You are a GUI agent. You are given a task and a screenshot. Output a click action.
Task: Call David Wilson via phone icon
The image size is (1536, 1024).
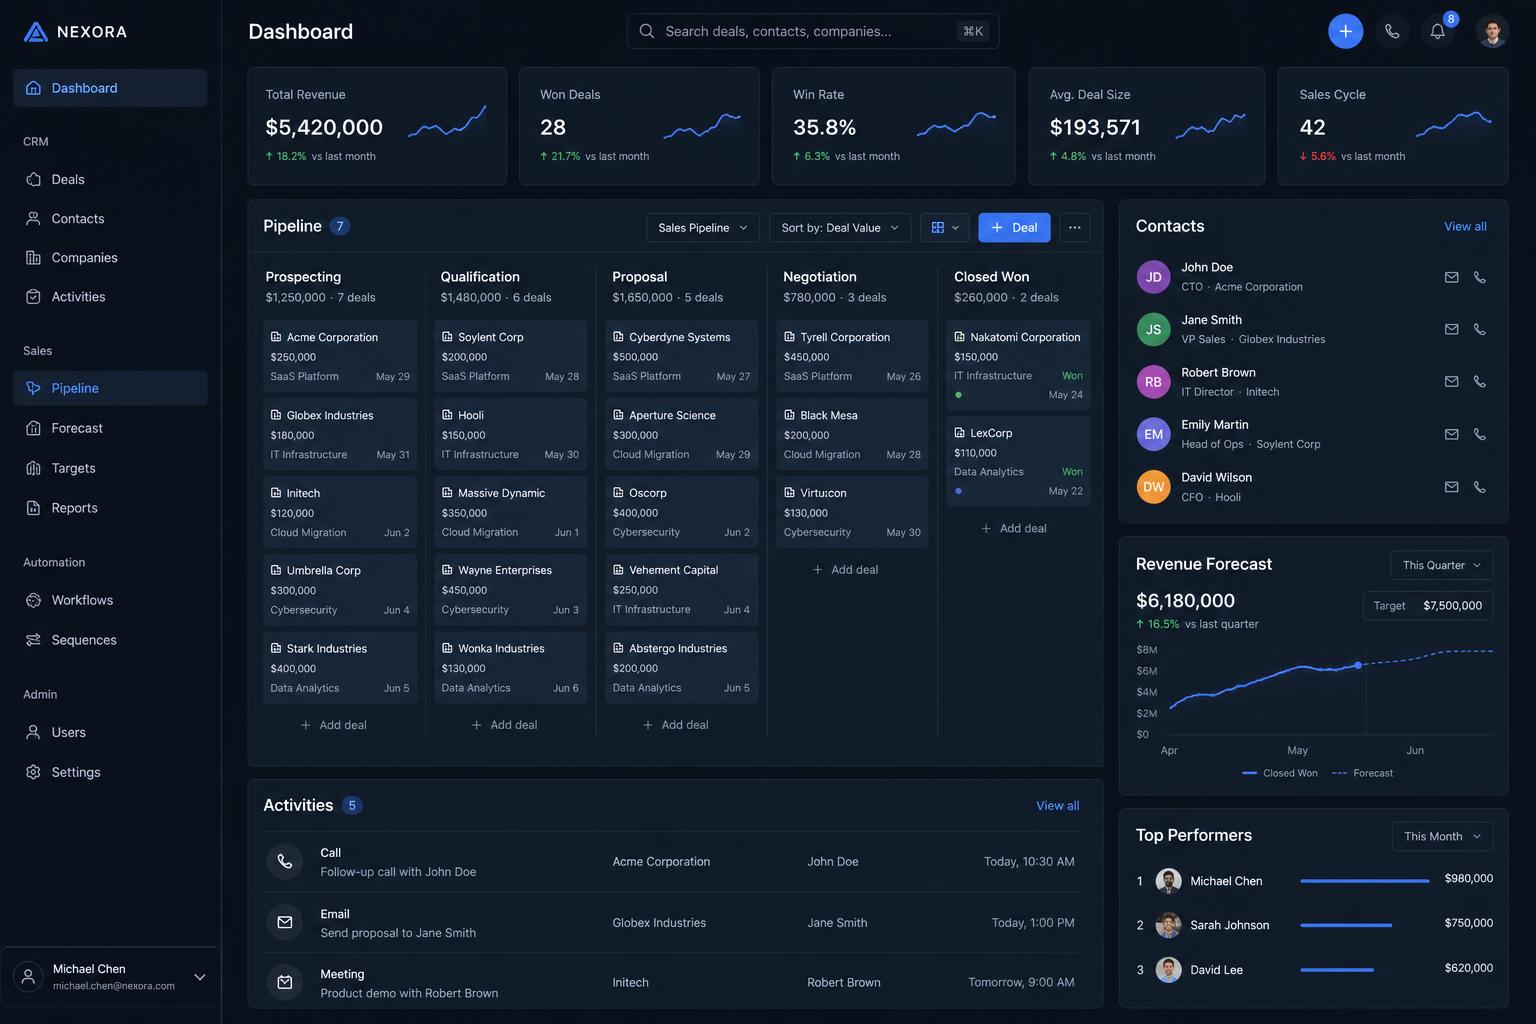[1479, 487]
